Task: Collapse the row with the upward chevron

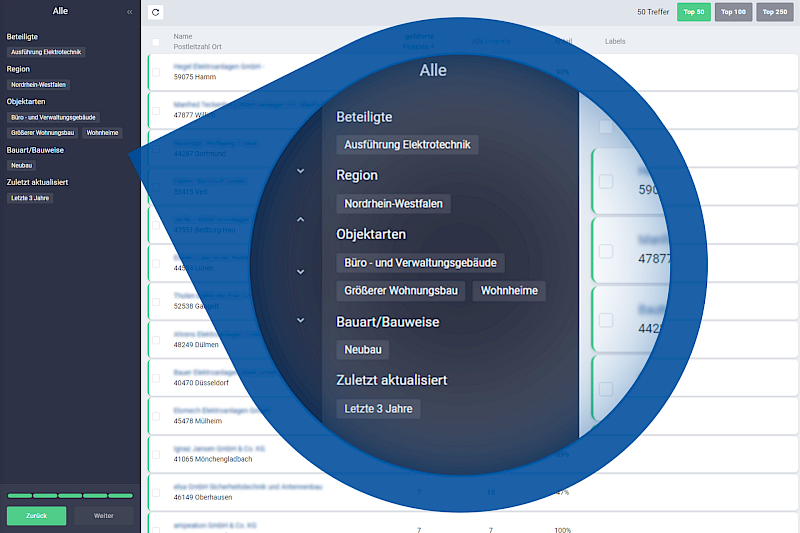Action: [301, 219]
